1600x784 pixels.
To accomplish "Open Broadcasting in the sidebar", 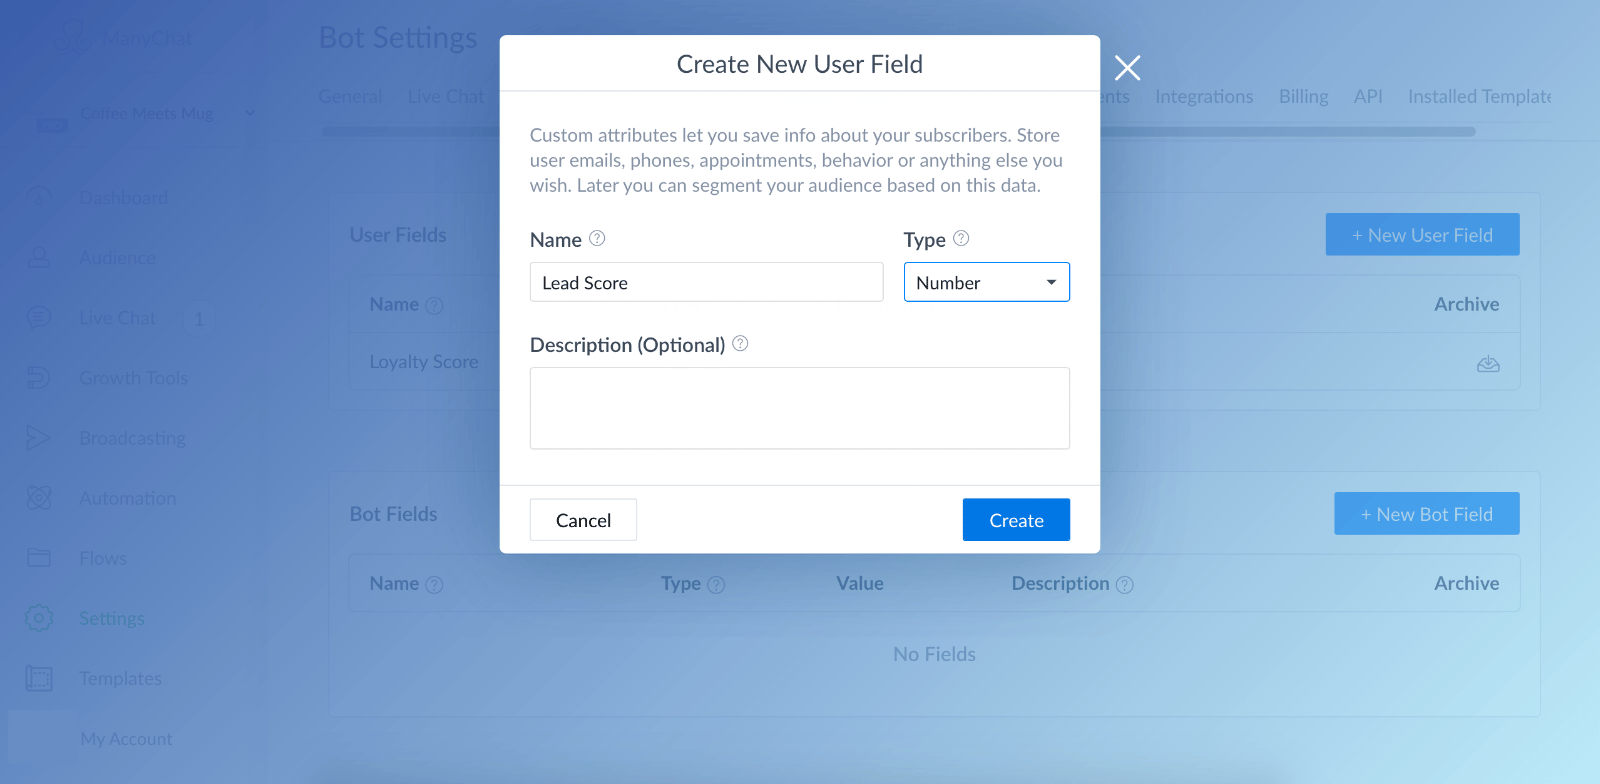I will 132,438.
